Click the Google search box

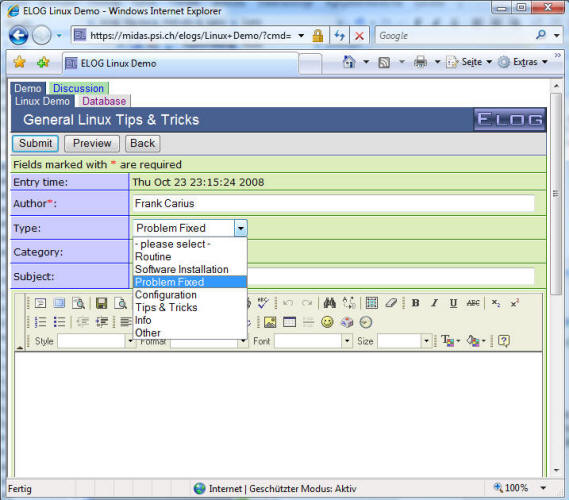click(455, 36)
